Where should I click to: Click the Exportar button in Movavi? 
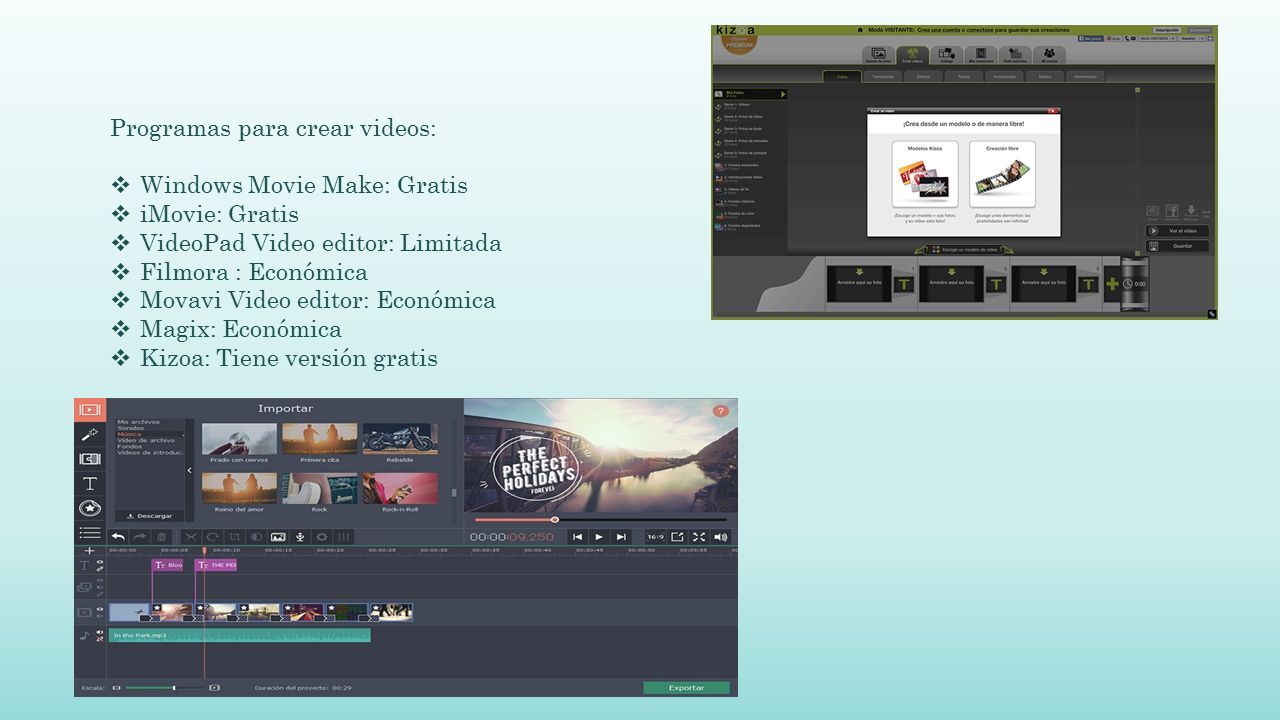tap(686, 688)
